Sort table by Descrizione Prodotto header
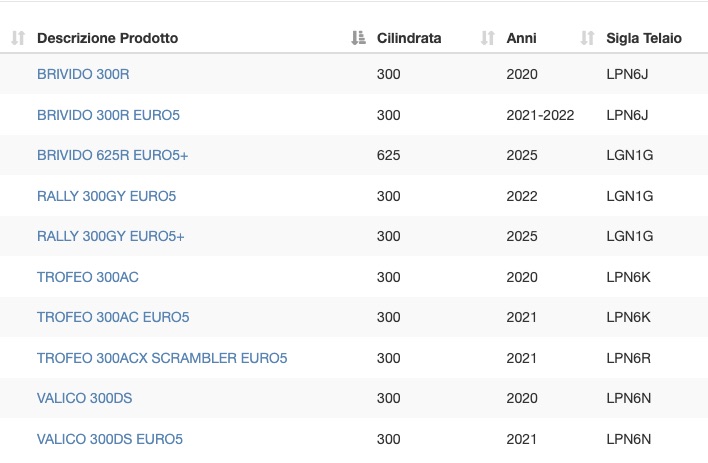 tap(107, 38)
